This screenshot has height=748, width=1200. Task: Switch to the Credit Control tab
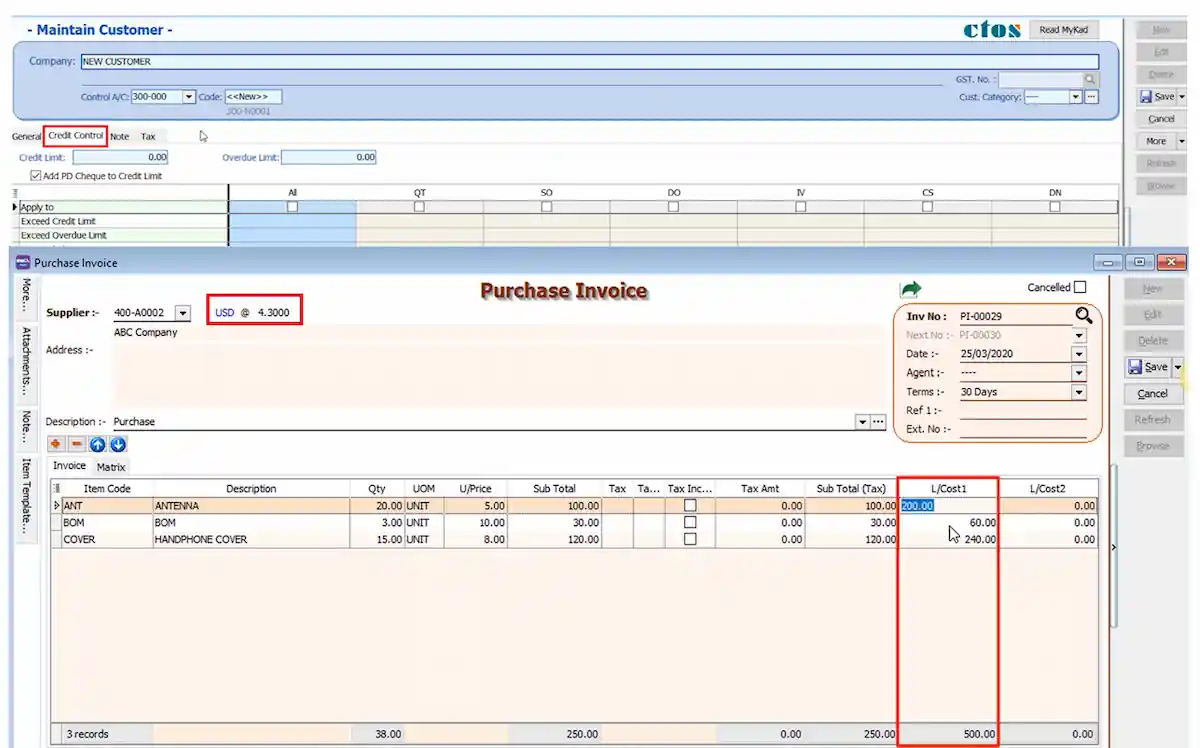[x=75, y=135]
